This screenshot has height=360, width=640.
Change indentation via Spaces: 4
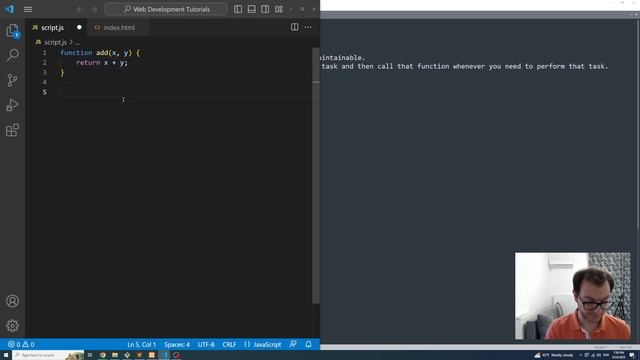point(177,344)
